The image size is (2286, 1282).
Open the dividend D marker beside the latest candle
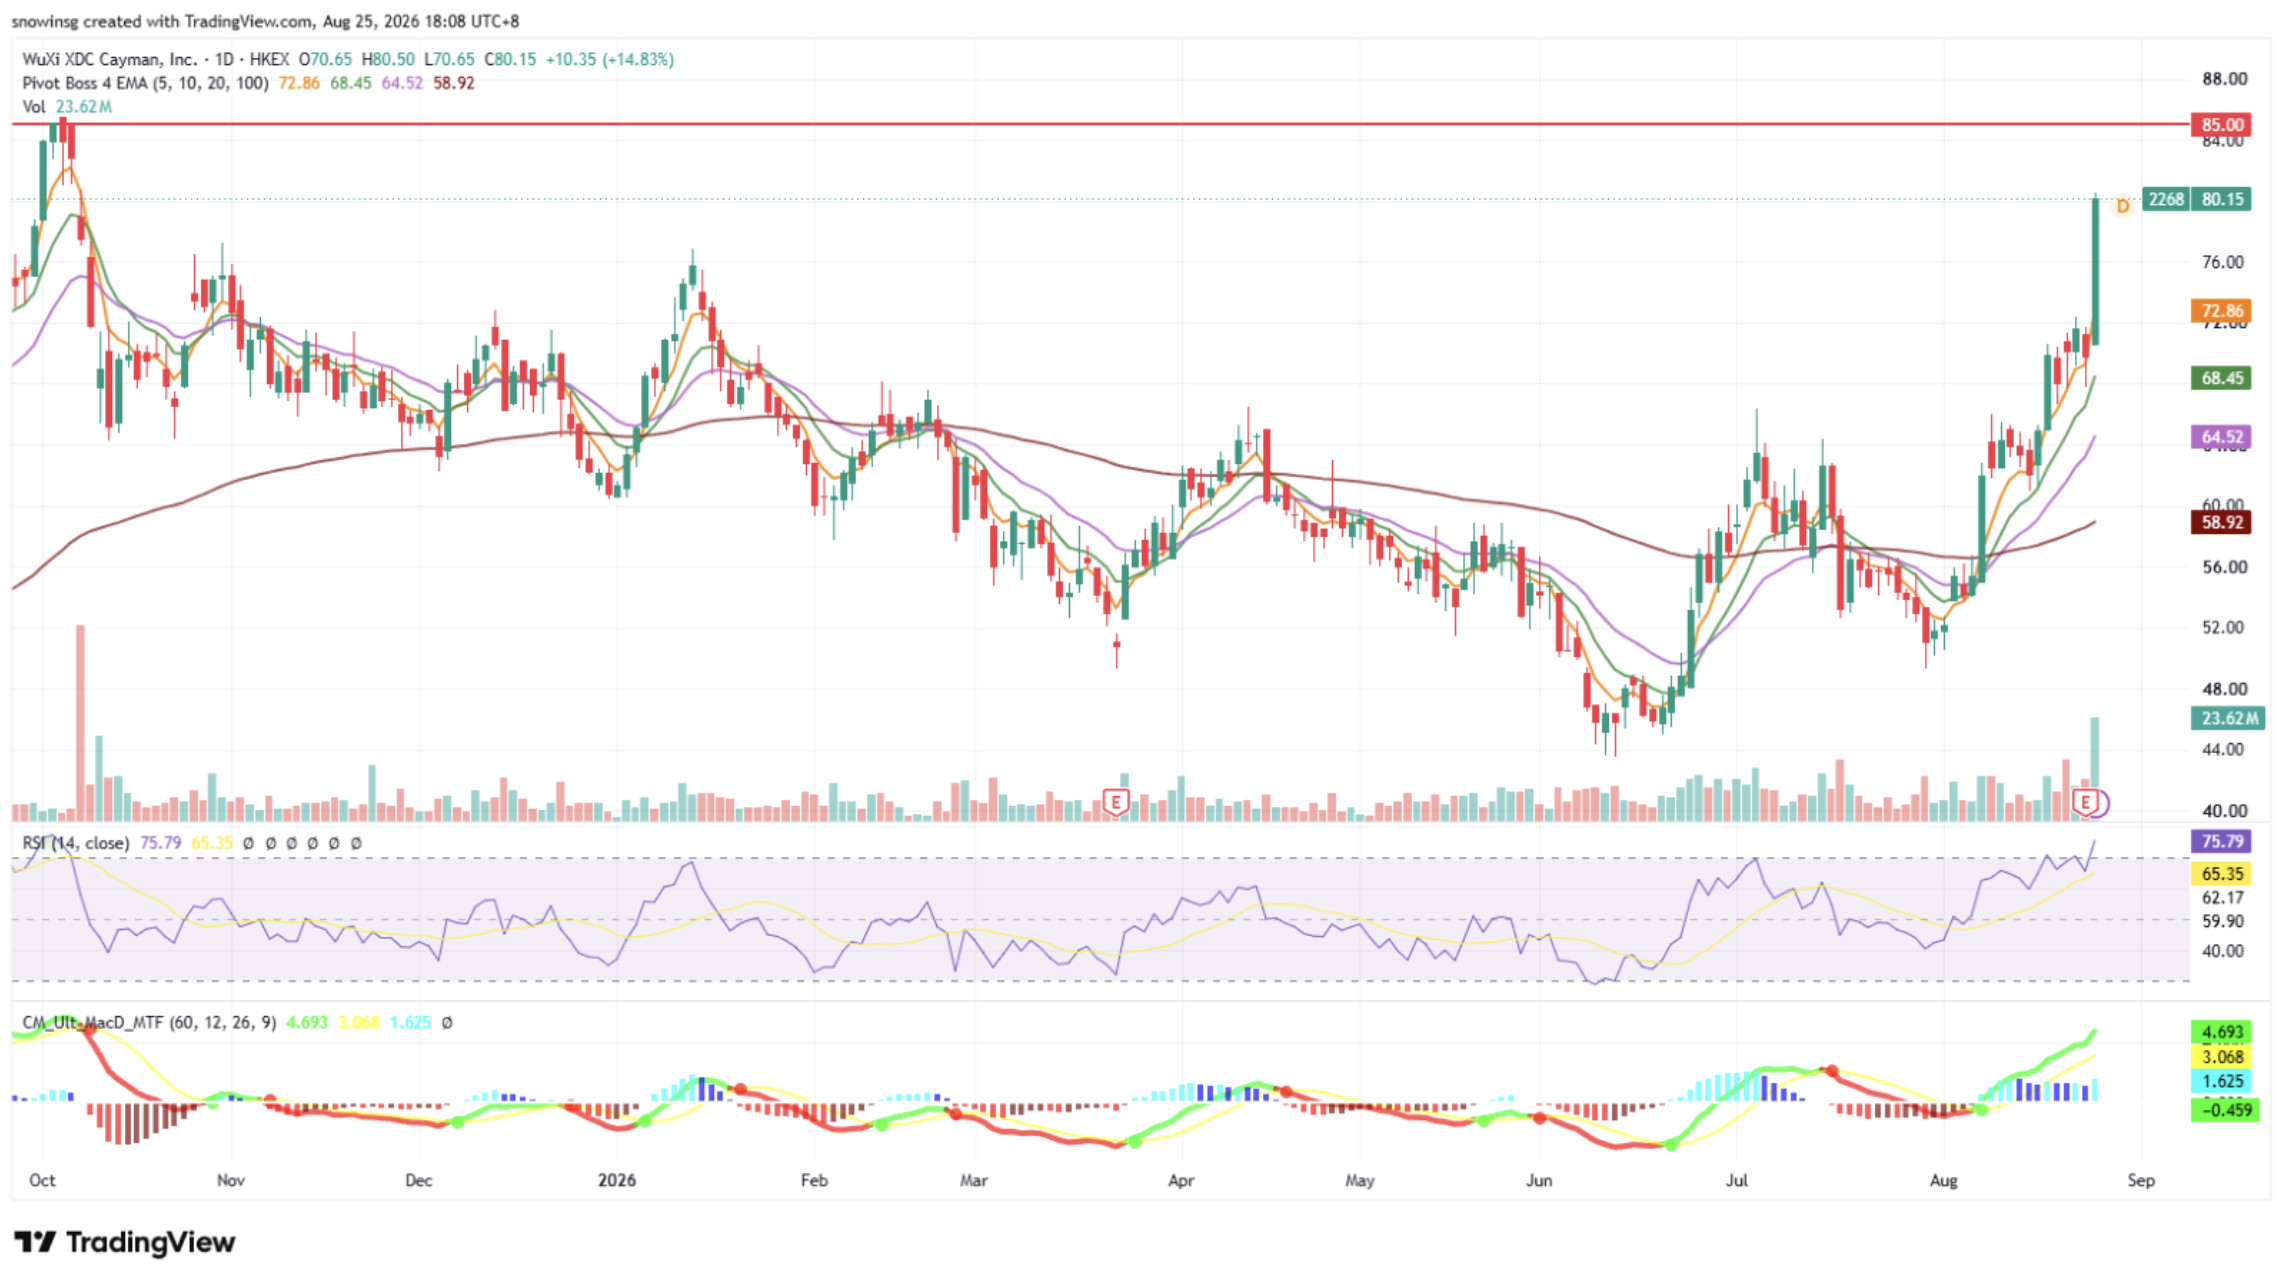(x=2122, y=206)
